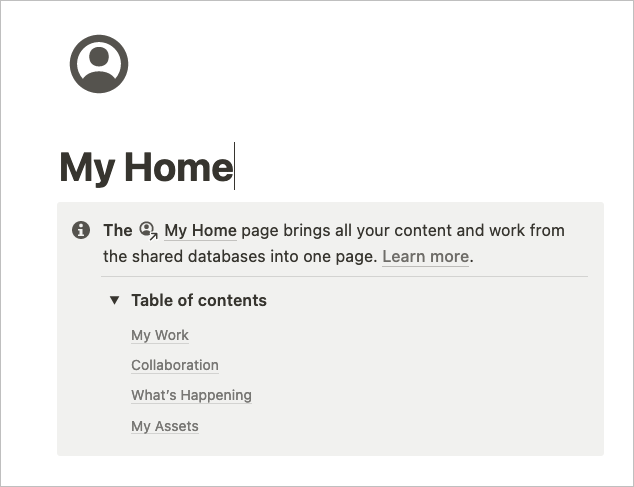Jump to the My Work section
This screenshot has height=487, width=634.
(160, 335)
